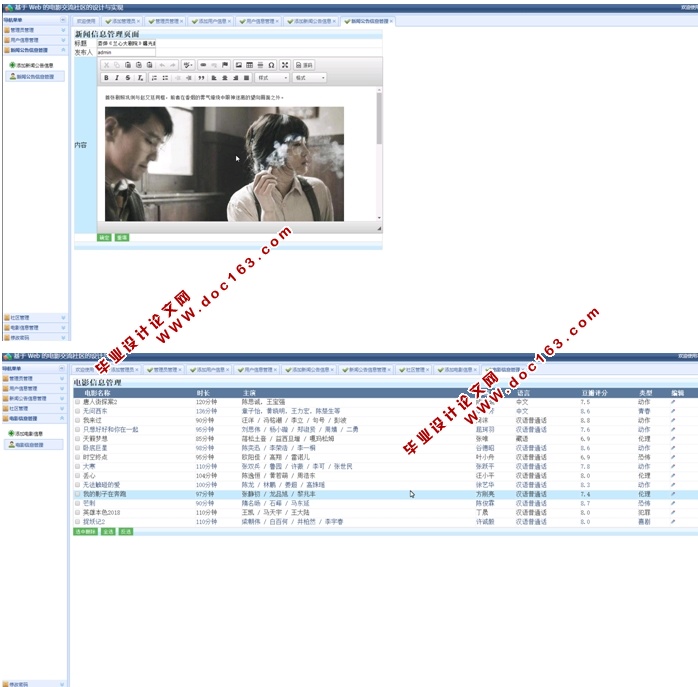Open the Insert Image tool in the editor

(239, 65)
